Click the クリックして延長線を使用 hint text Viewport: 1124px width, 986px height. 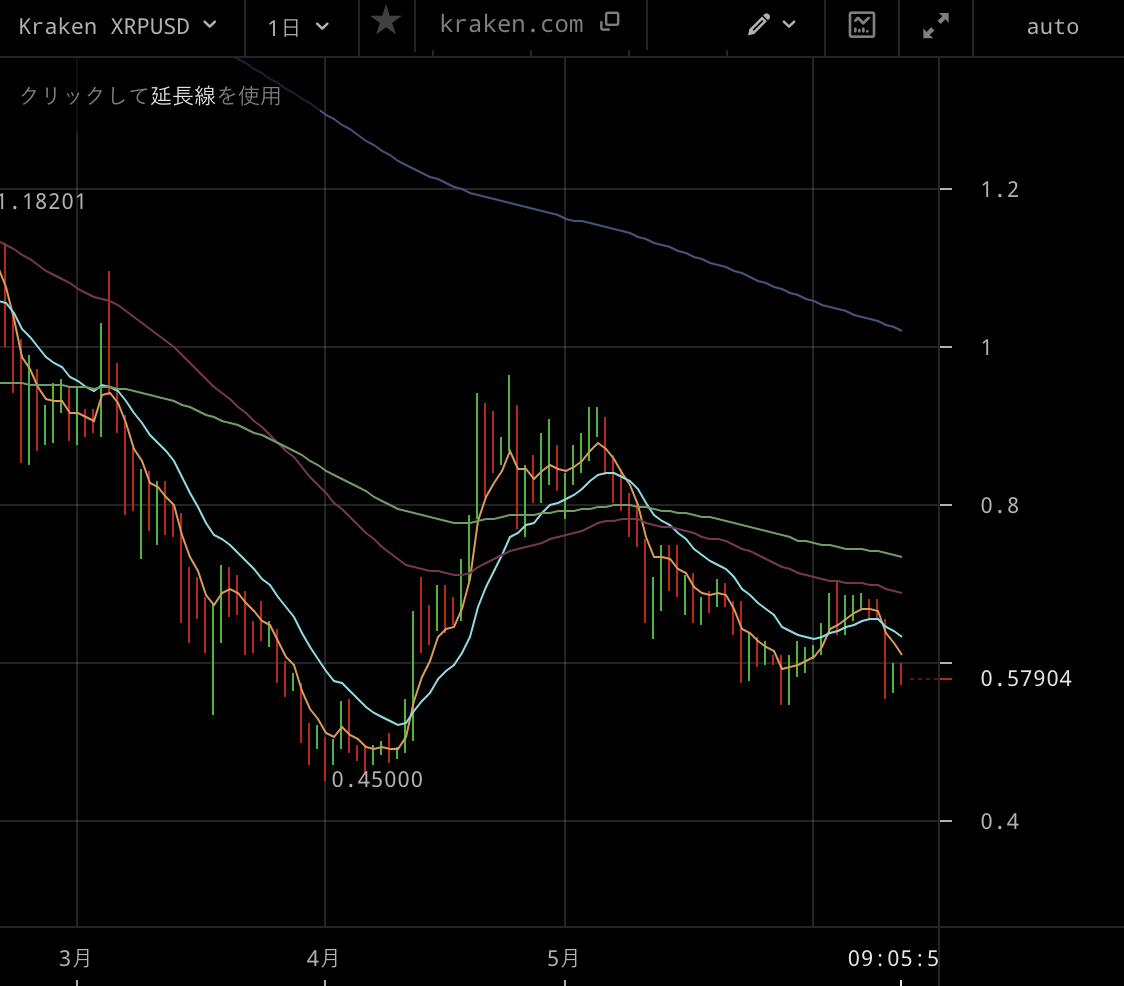coord(151,95)
